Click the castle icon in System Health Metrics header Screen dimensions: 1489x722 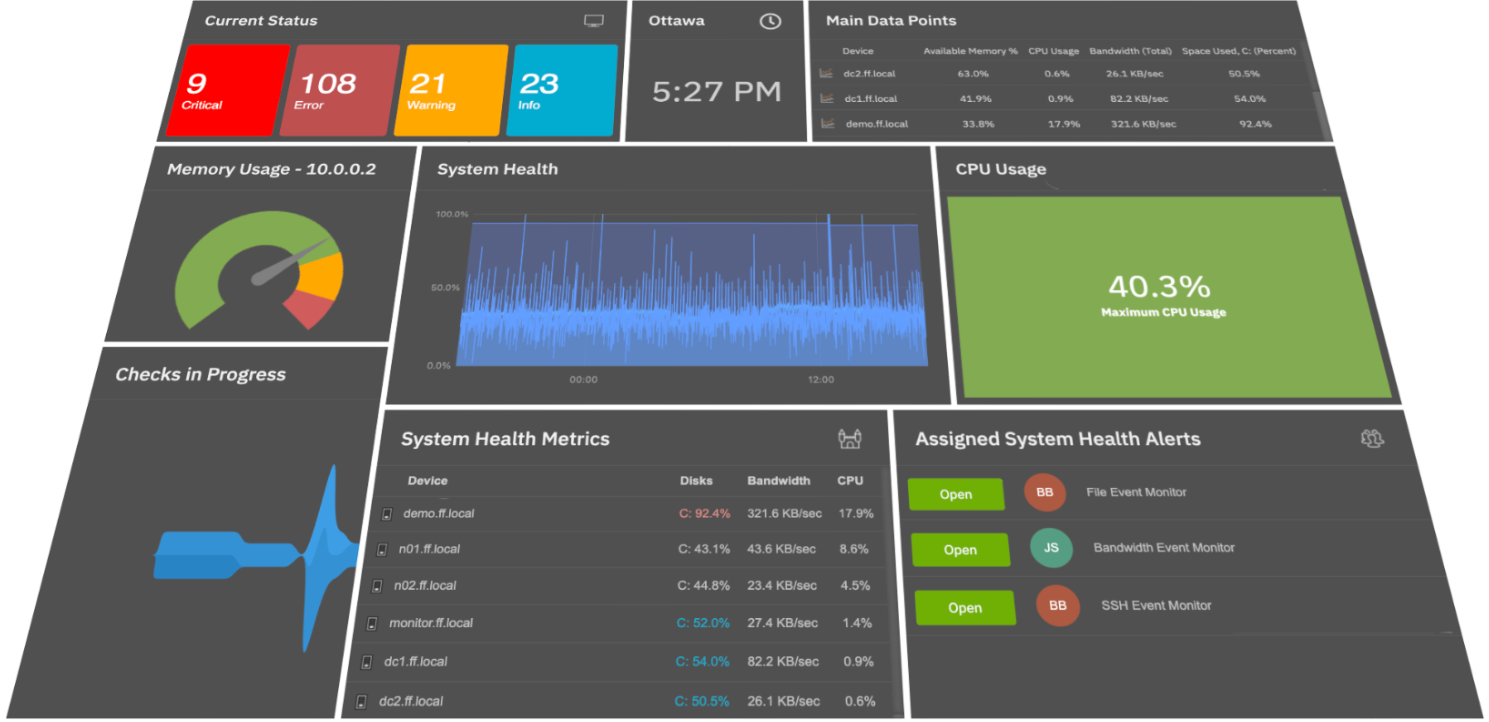[x=849, y=438]
